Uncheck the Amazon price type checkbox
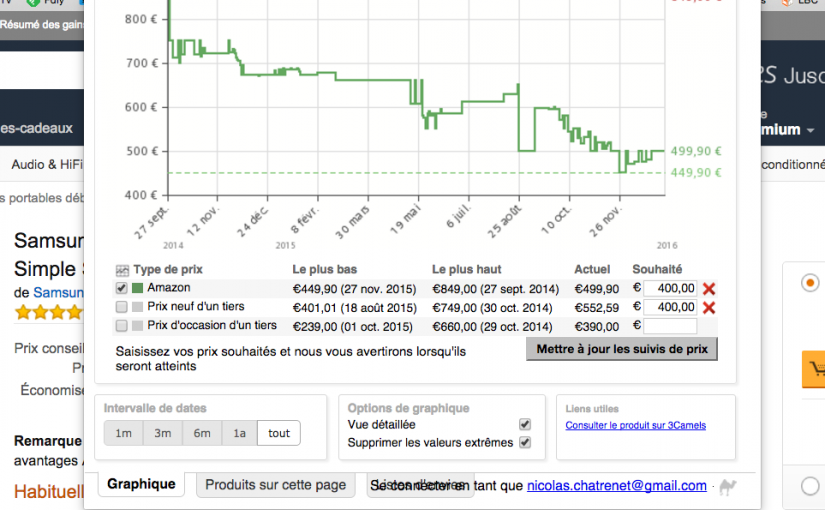Viewport: 825px width, 510px height. pyautogui.click(x=122, y=288)
